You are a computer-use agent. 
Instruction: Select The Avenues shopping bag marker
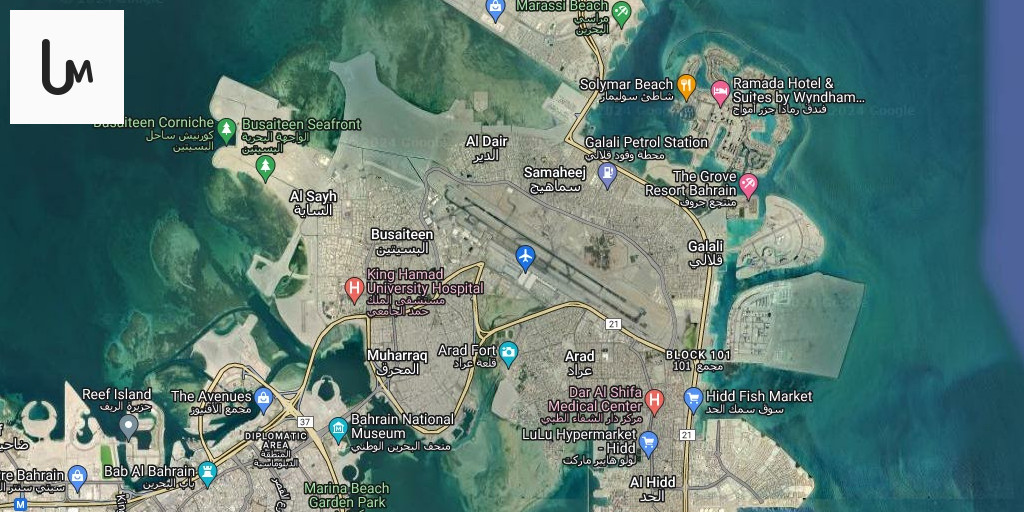click(x=263, y=399)
